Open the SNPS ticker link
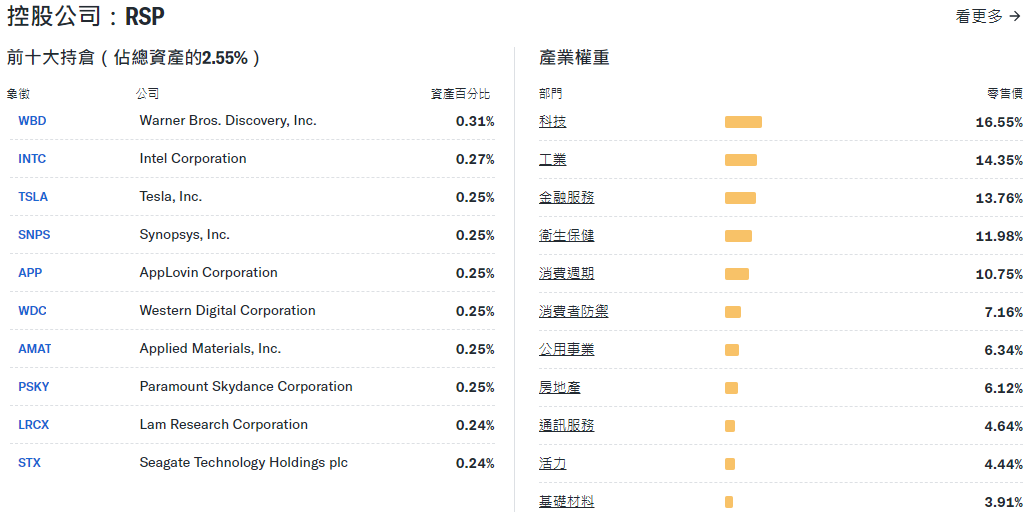Viewport: 1032px width, 516px height. [34, 235]
